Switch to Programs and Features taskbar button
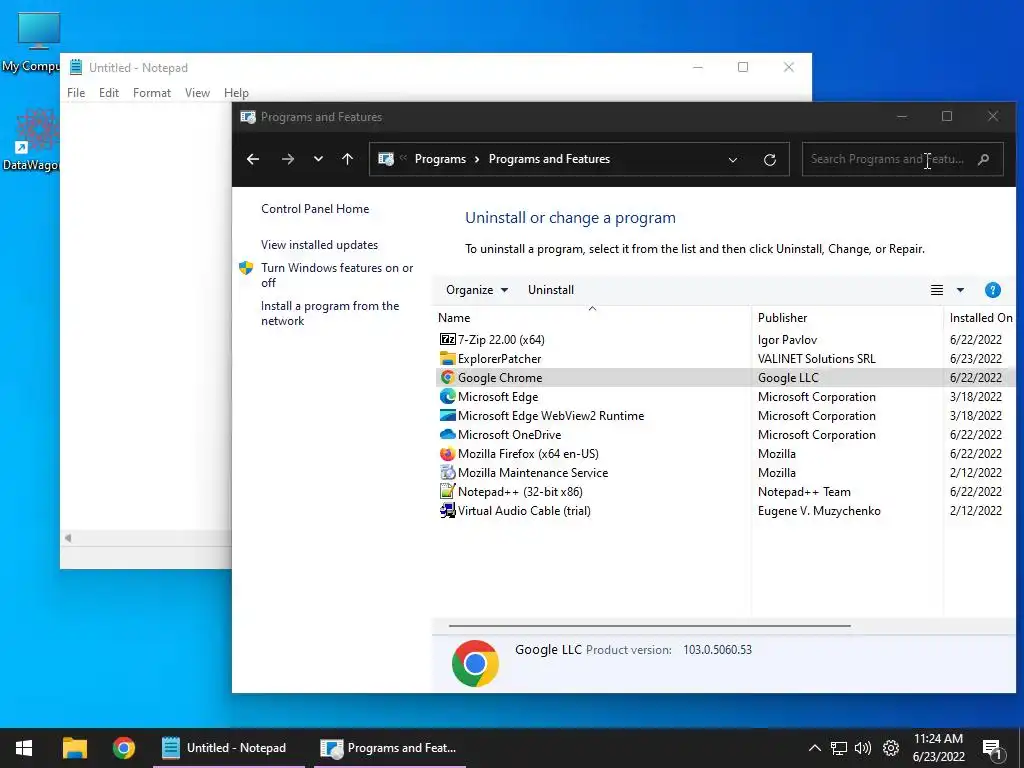Screen dimensions: 1024x768 (390, 748)
